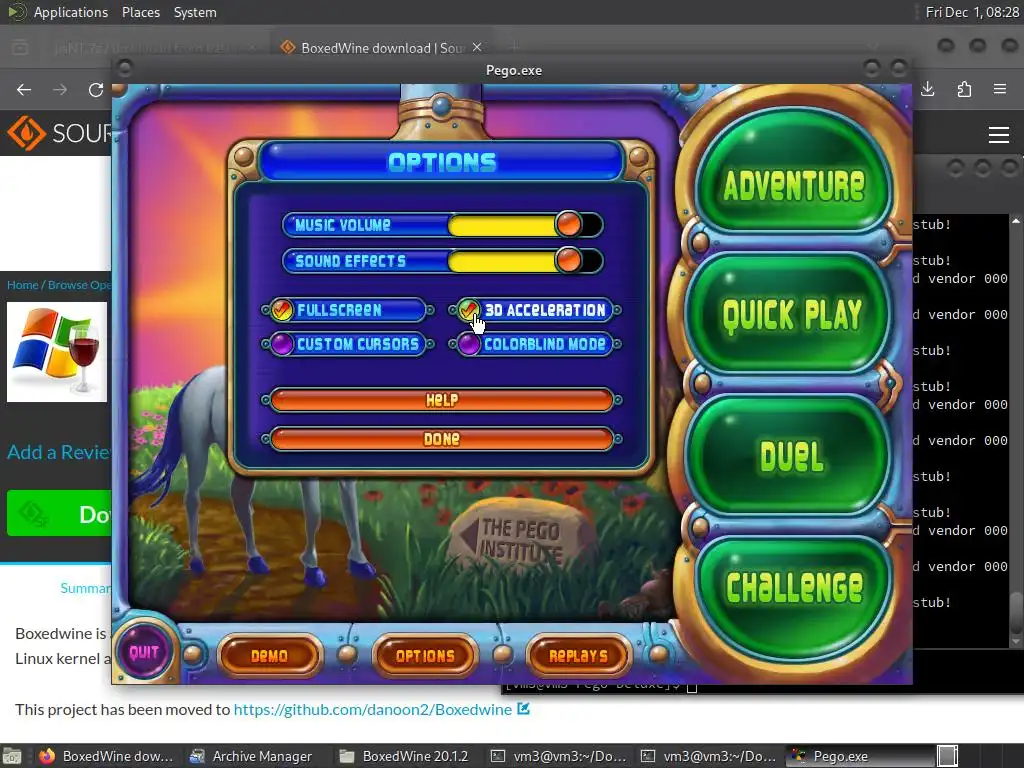
Task: Click the green Download button
Action: 59,513
